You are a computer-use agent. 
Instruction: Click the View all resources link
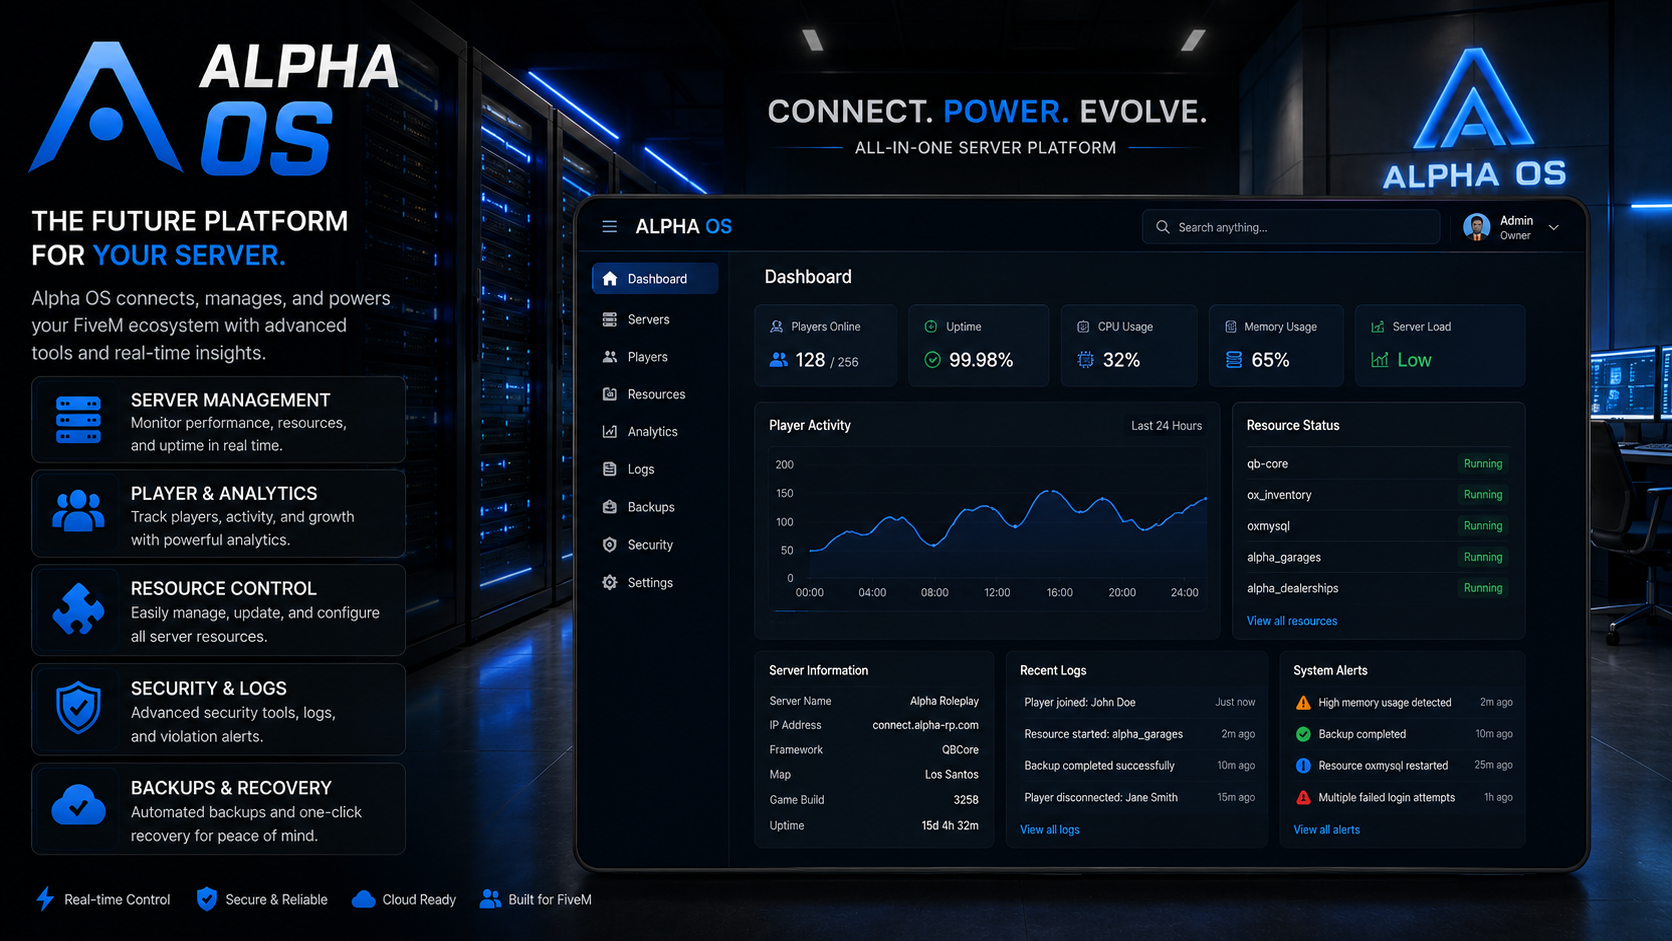[1291, 621]
